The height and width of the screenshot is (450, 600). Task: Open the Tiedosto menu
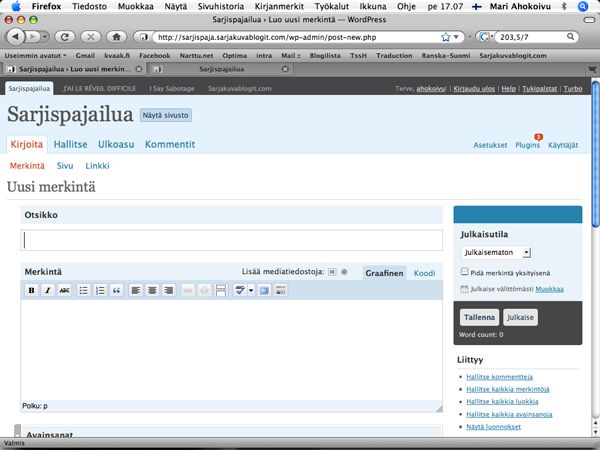click(89, 6)
